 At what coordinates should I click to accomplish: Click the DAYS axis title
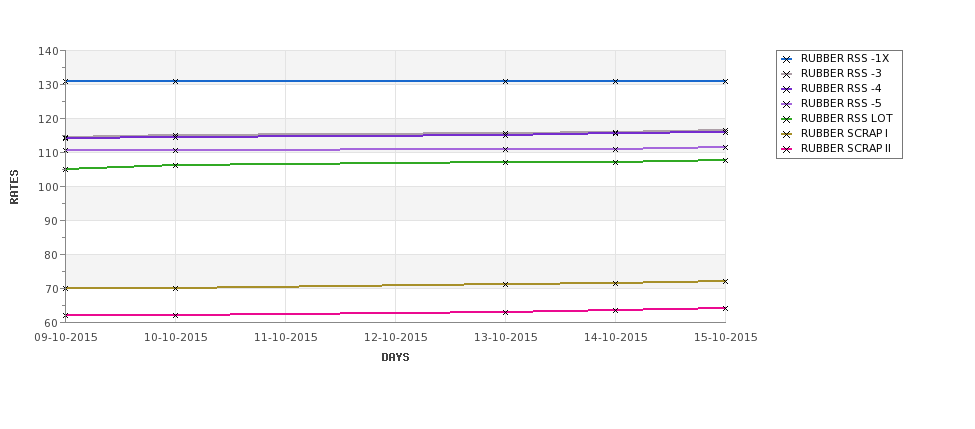[x=395, y=358]
